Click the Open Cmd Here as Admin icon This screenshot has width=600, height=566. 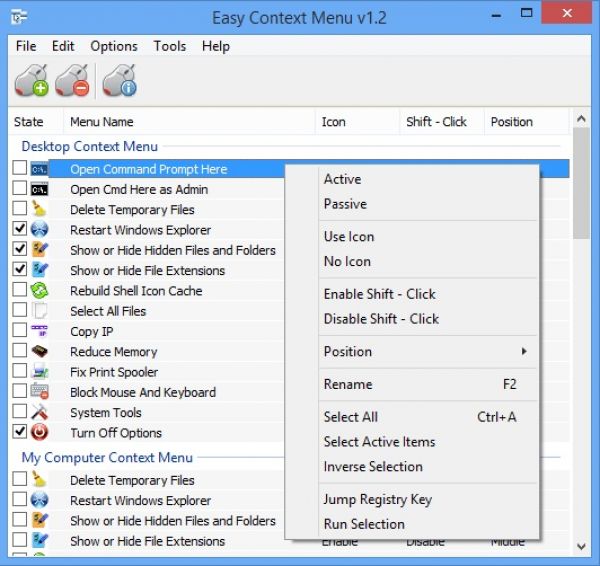pos(39,189)
